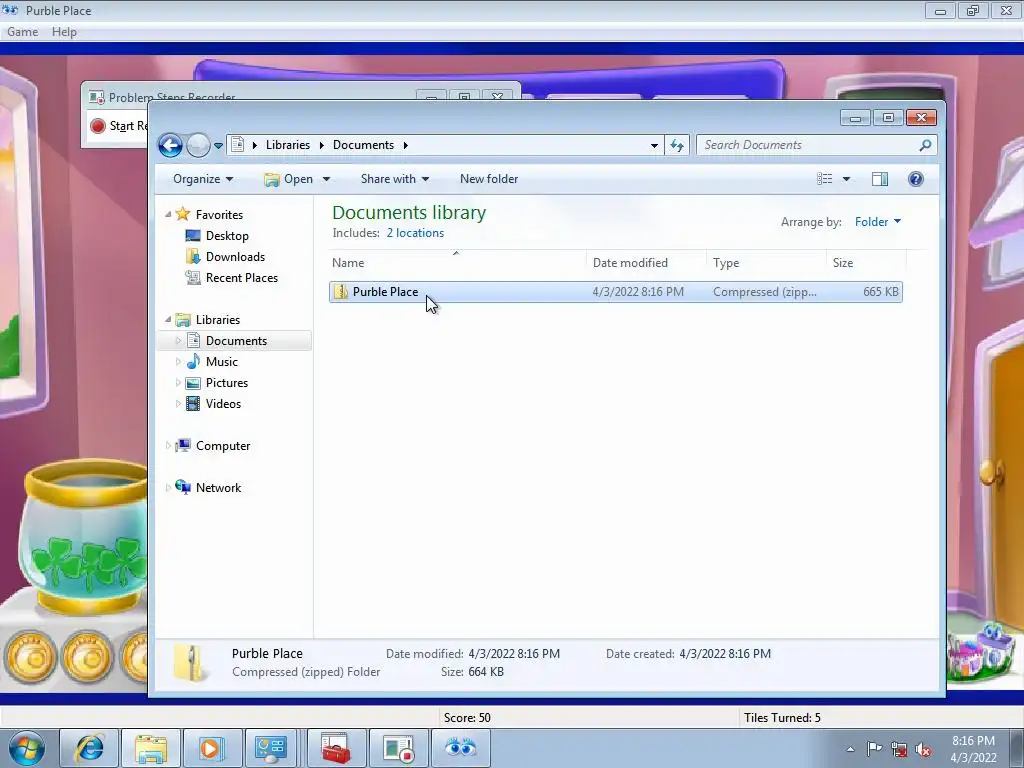Open the Game menu in Purble Place
This screenshot has width=1024, height=768.
[22, 32]
